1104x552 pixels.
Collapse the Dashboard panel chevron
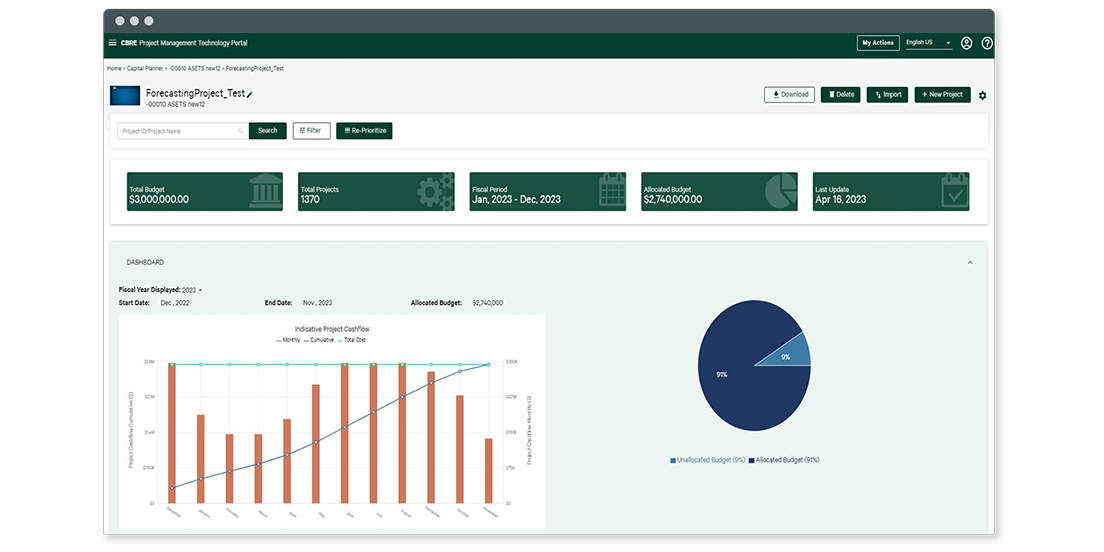point(968,262)
